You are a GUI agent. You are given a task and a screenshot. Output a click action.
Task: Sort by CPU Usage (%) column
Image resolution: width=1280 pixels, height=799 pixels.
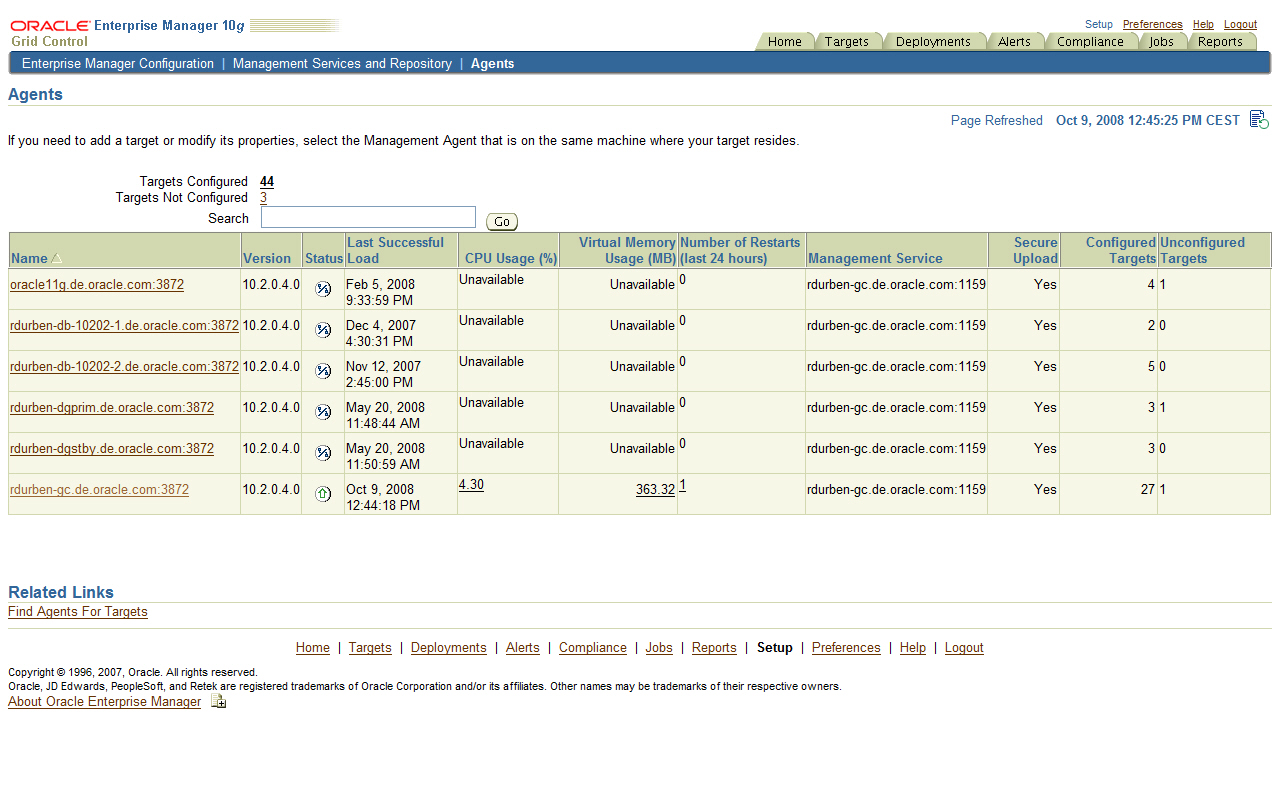pos(511,259)
